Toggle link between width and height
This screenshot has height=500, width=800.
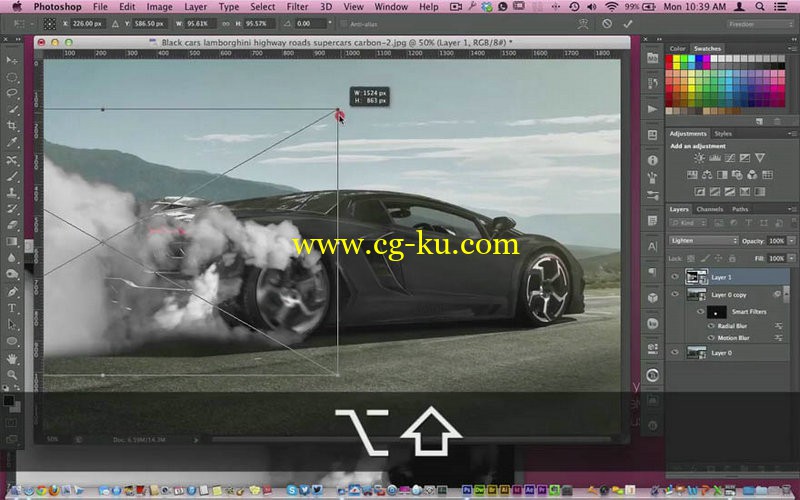click(226, 24)
